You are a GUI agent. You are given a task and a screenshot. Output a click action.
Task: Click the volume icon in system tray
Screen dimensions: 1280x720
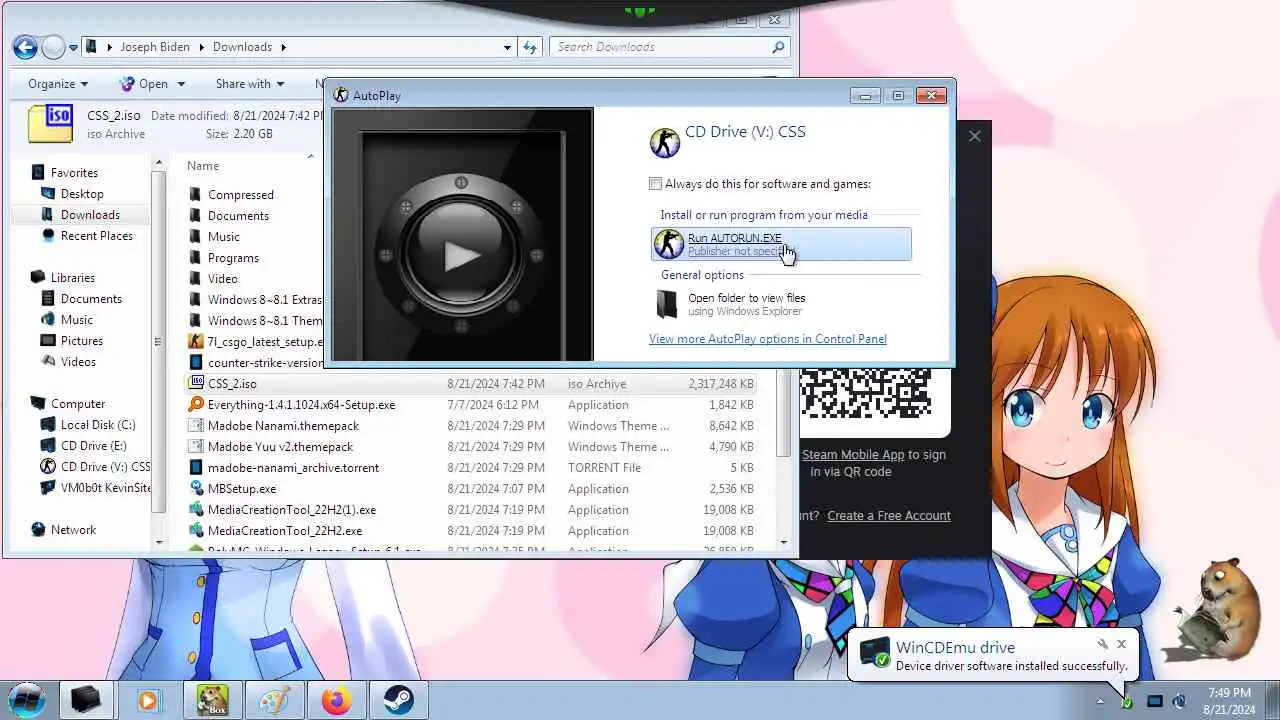point(1179,701)
